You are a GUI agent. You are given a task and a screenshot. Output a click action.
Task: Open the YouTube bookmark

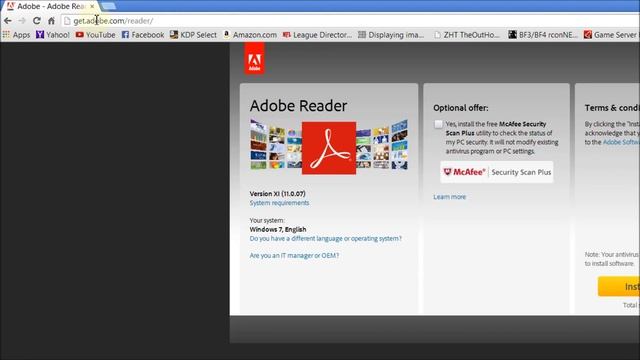pos(96,35)
